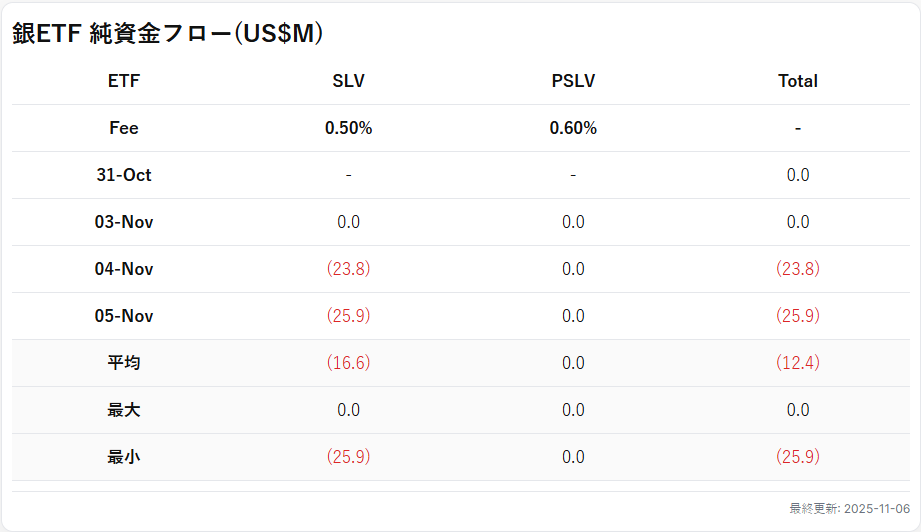This screenshot has width=921, height=532.
Task: Click the SLV value for 04-Nov
Action: pos(348,269)
